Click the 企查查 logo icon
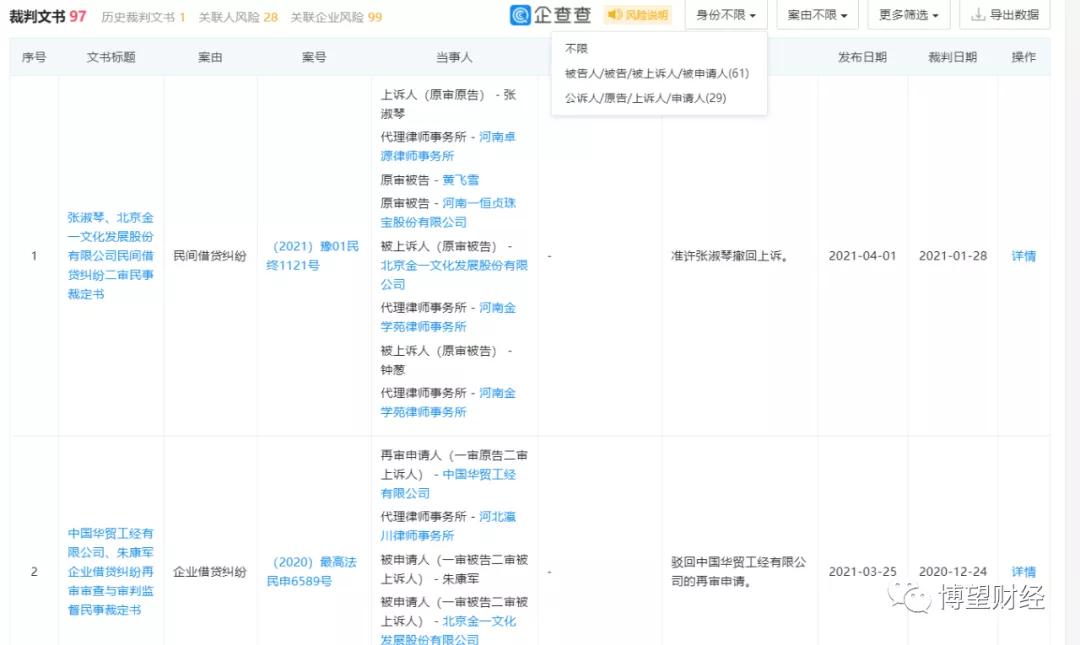 pyautogui.click(x=521, y=15)
